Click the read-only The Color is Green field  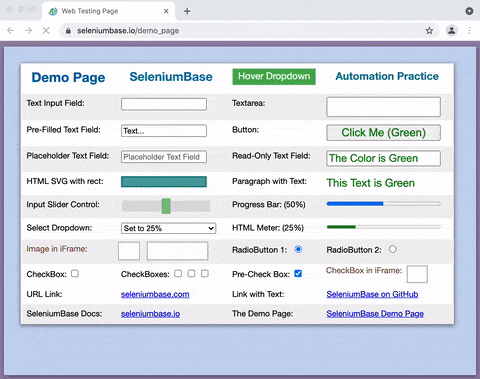pyautogui.click(x=383, y=158)
